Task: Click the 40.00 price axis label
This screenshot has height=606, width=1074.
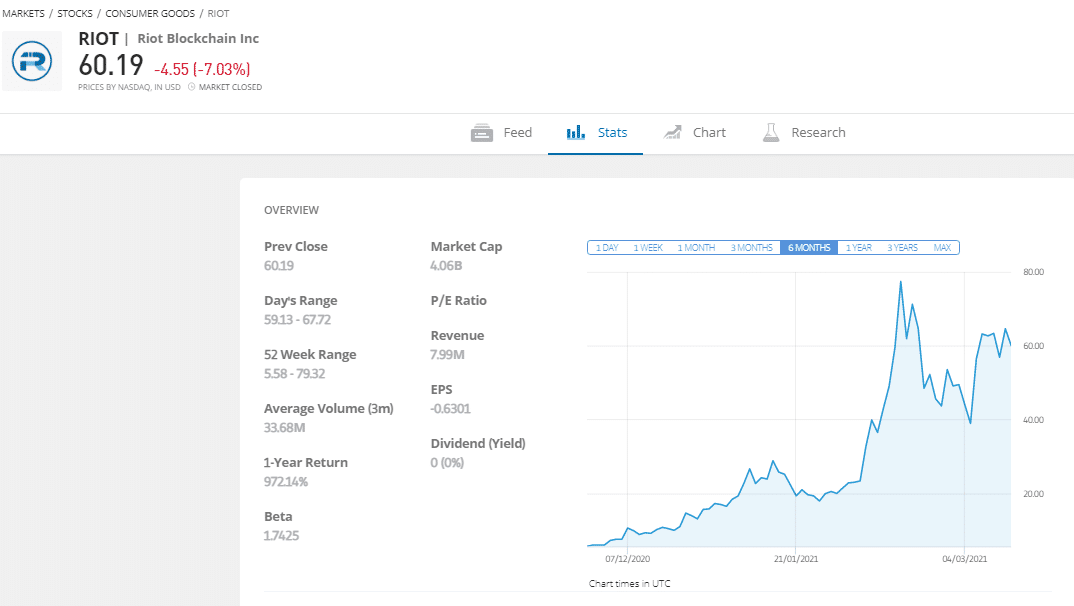Action: [x=1034, y=420]
